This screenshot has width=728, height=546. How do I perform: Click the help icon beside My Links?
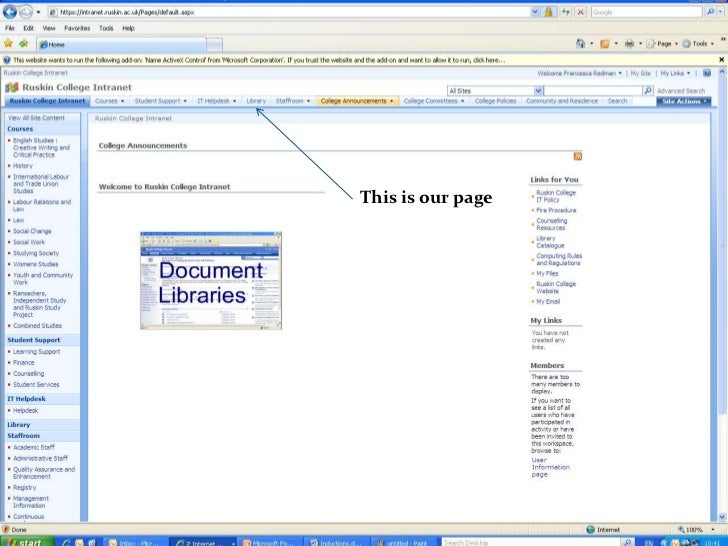pyautogui.click(x=707, y=73)
